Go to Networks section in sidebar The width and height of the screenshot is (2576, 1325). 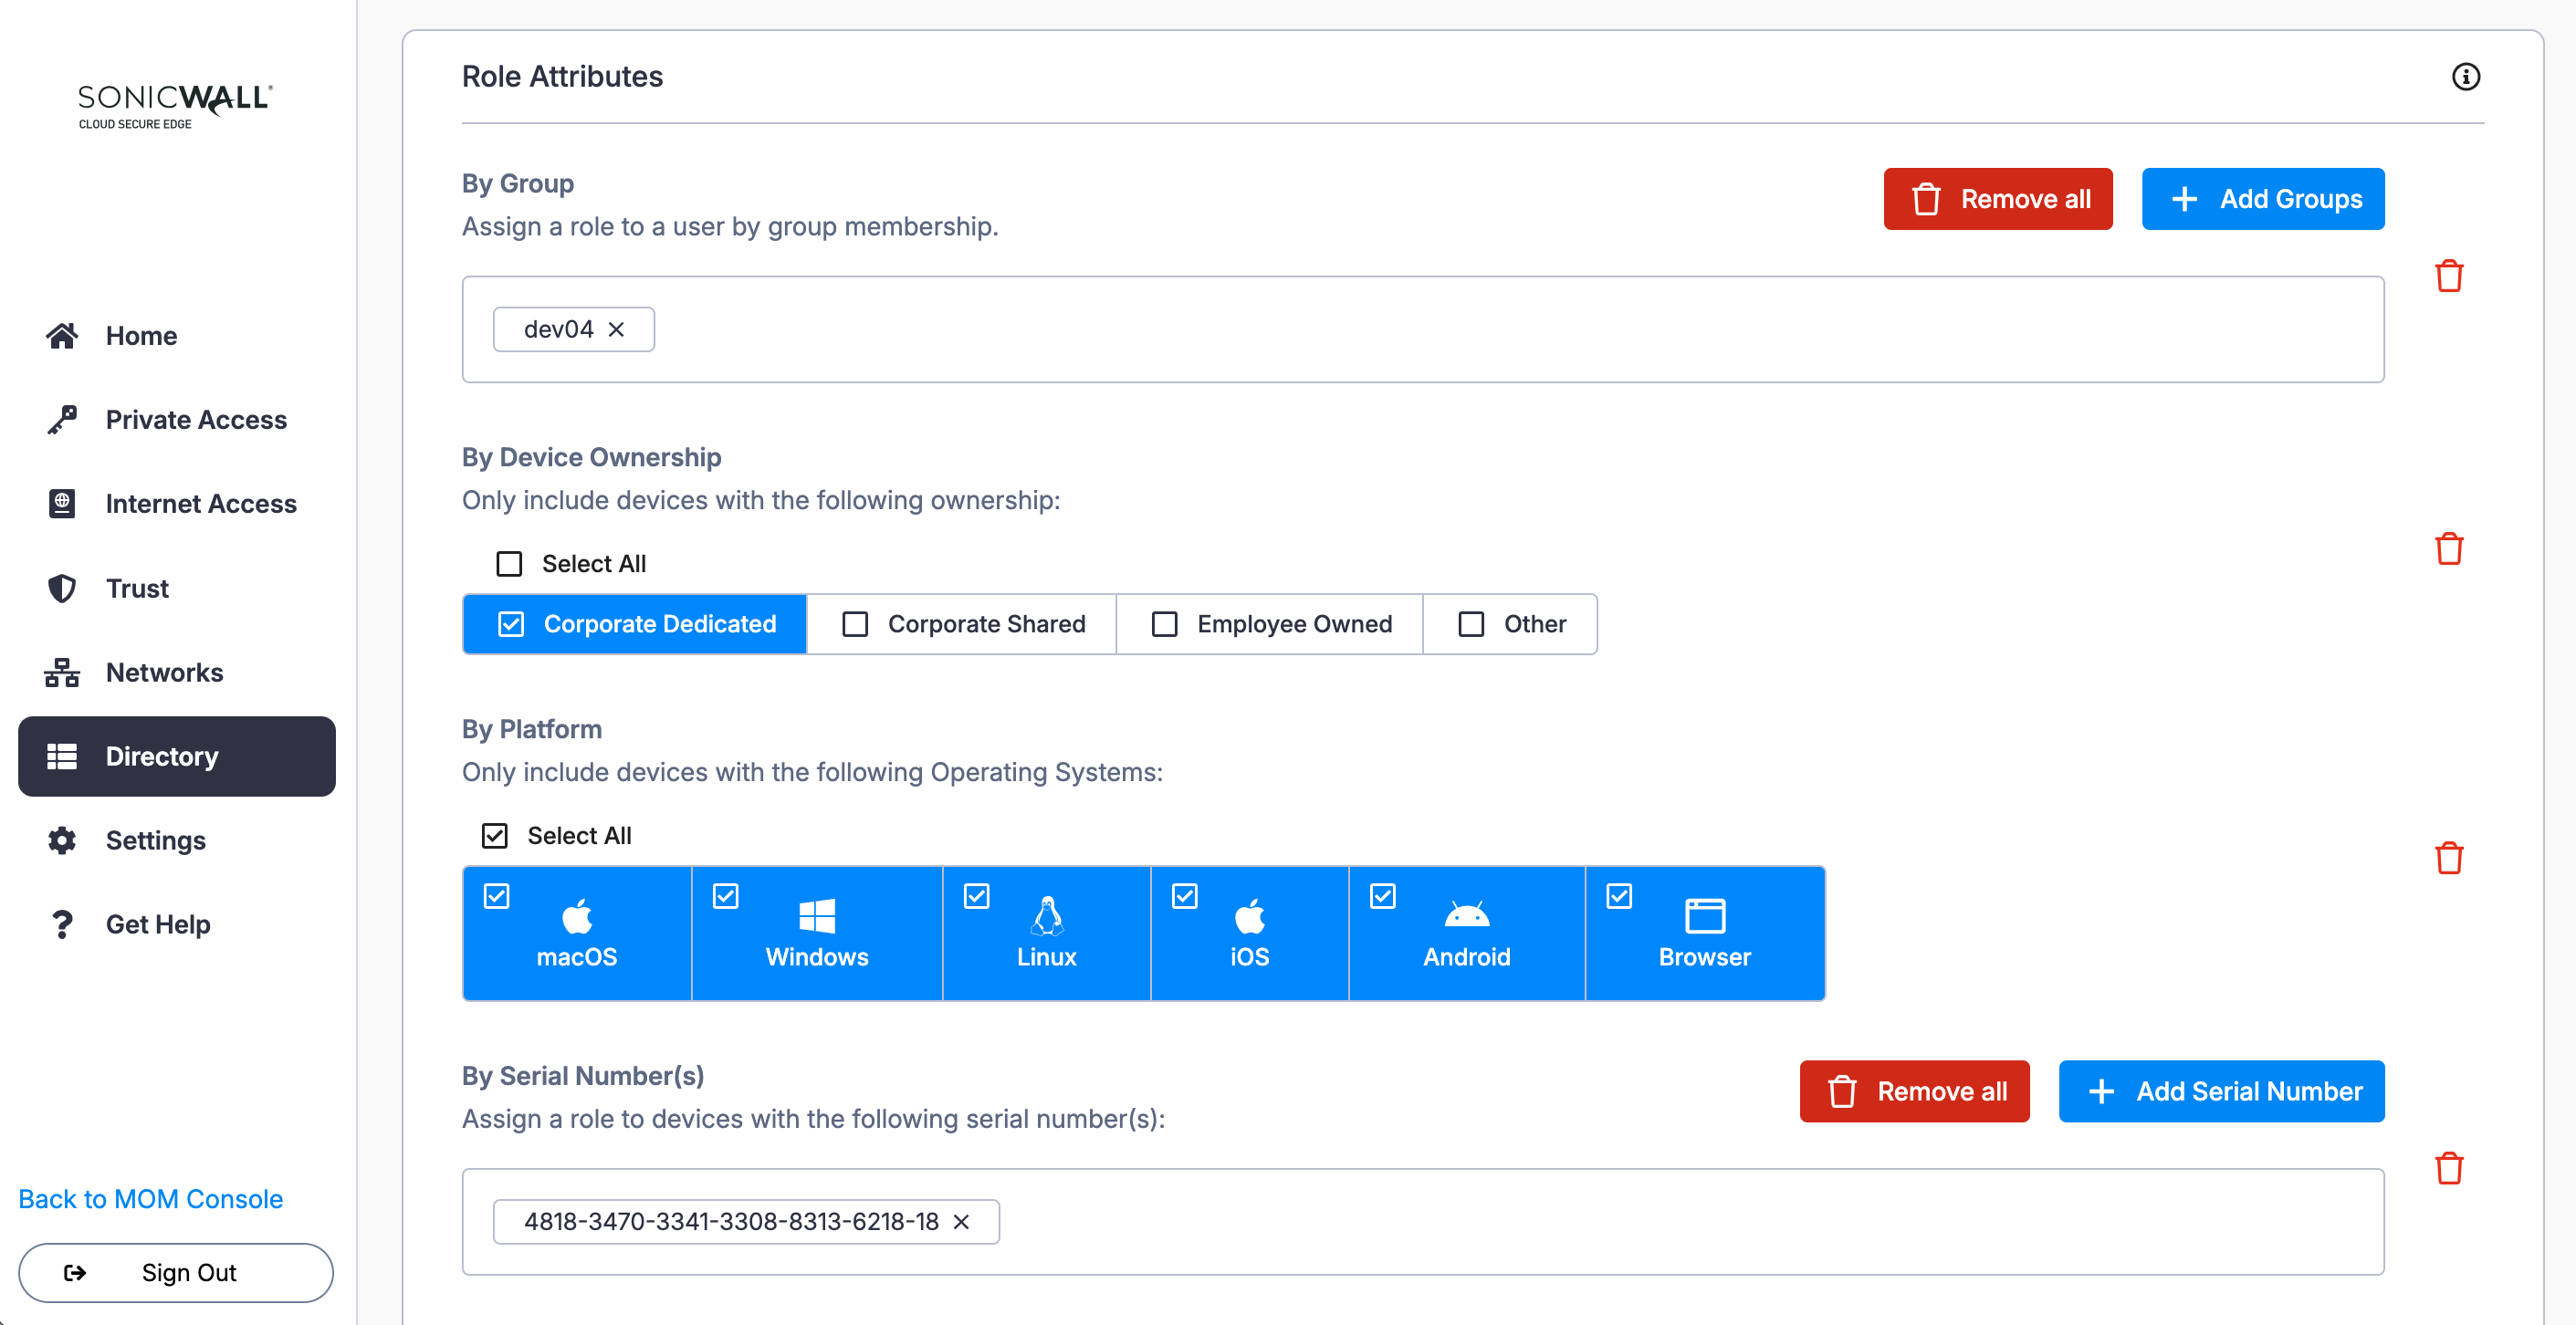(x=164, y=672)
